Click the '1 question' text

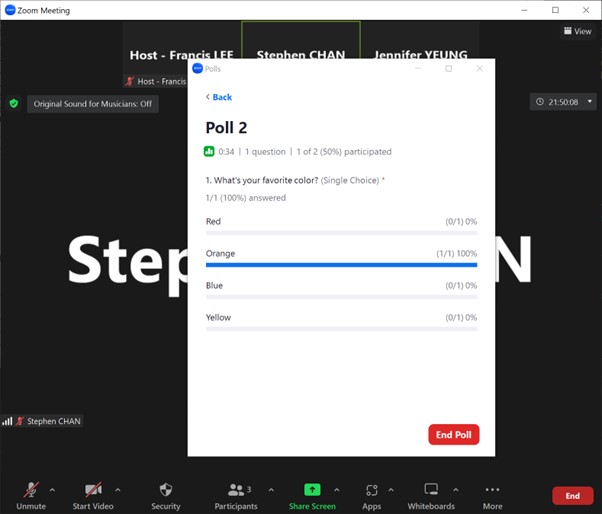tap(265, 152)
